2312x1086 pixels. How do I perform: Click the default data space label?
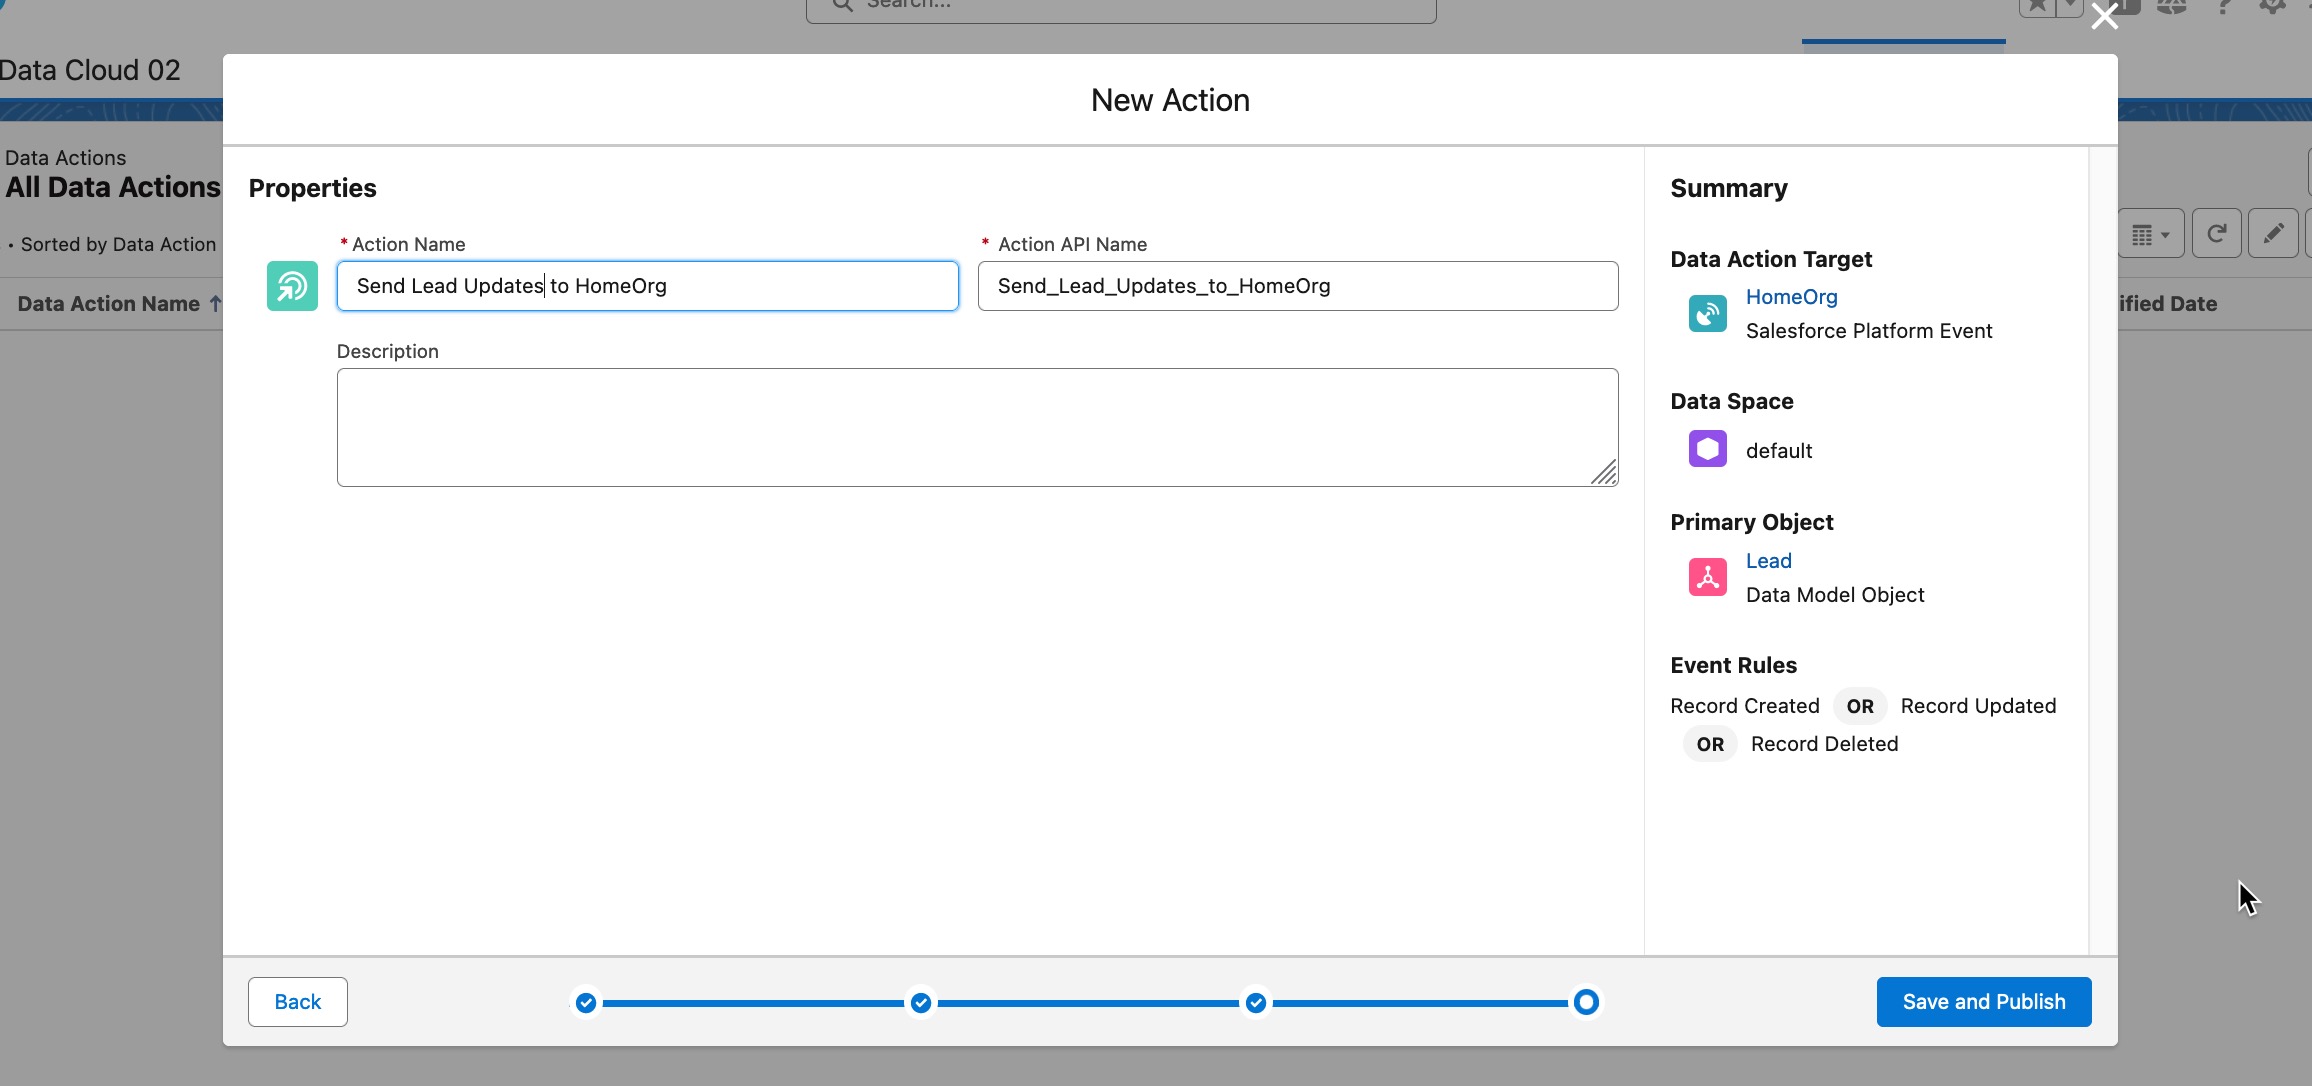tap(1779, 451)
